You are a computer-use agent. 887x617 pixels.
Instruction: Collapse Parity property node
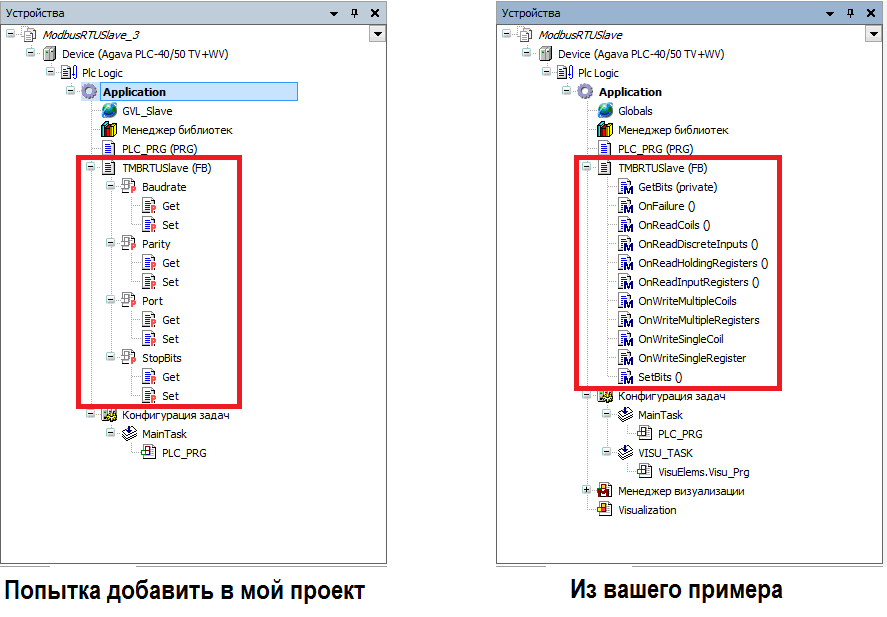[x=110, y=243]
